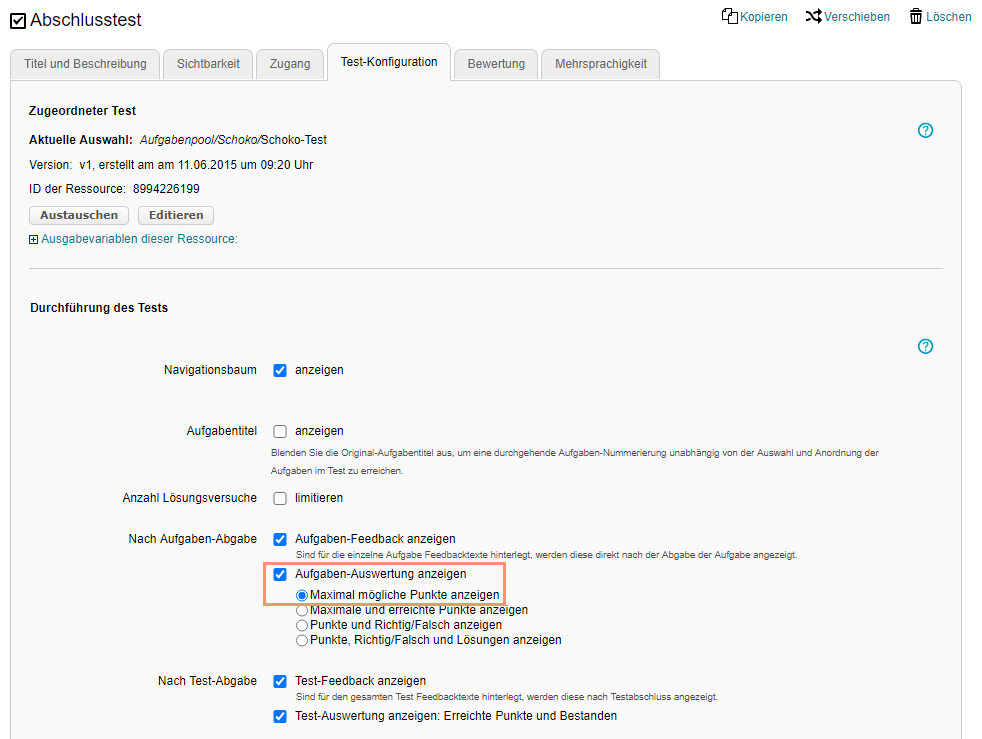982x739 pixels.
Task: Disable the Navigationsbaum anzeigen checkbox
Action: click(x=280, y=370)
